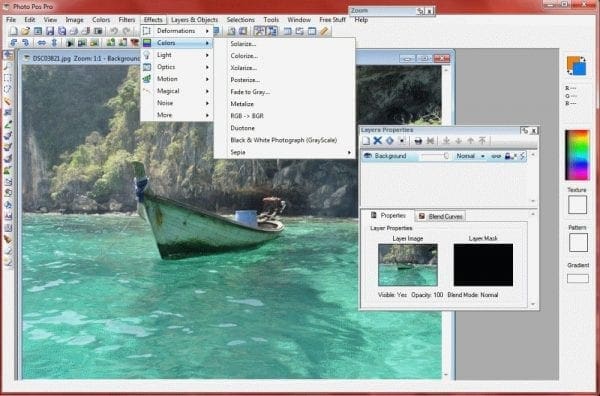Screen dimensions: 600x396
Task: Expand the Magical effects submenu
Action: point(177,91)
